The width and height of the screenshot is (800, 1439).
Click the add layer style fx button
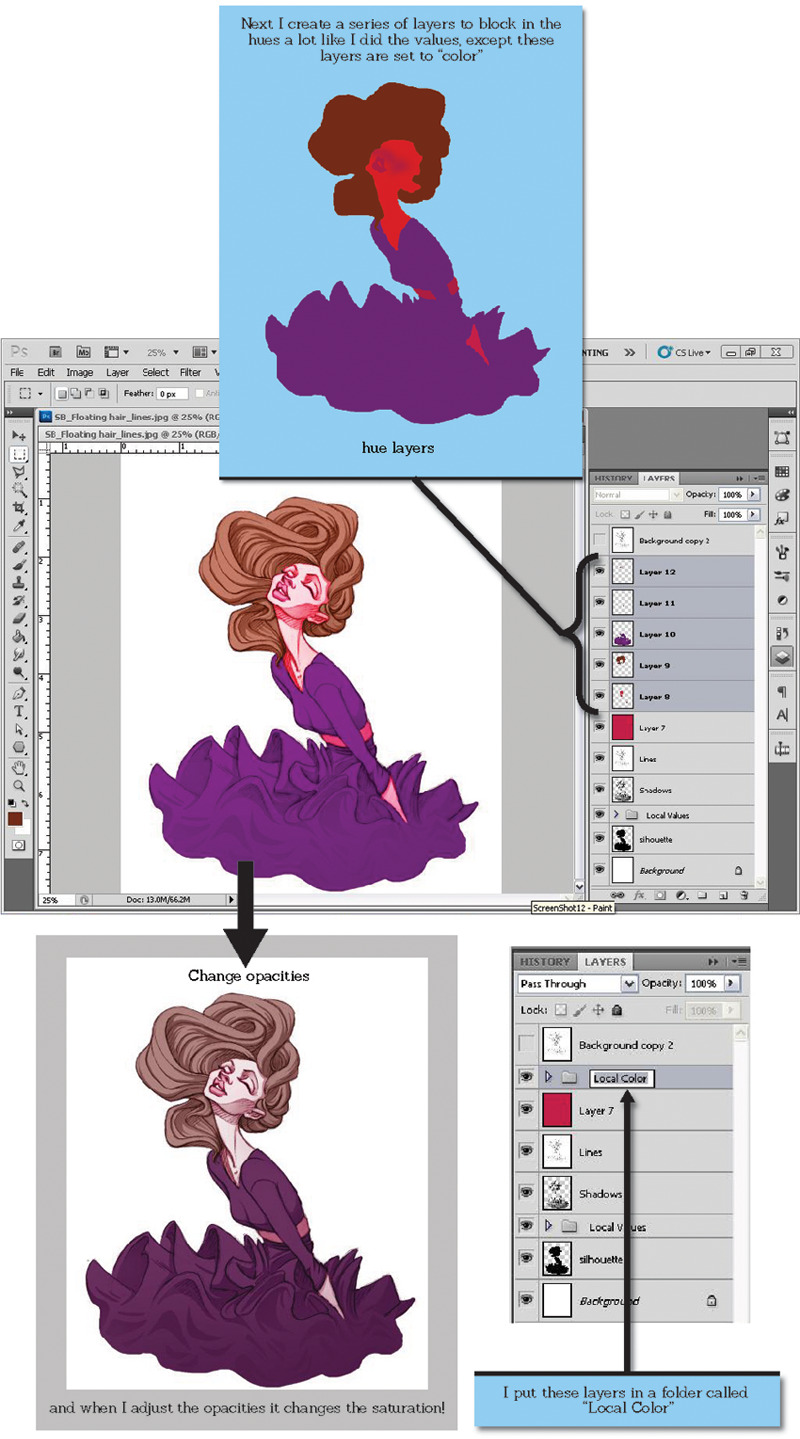638,895
